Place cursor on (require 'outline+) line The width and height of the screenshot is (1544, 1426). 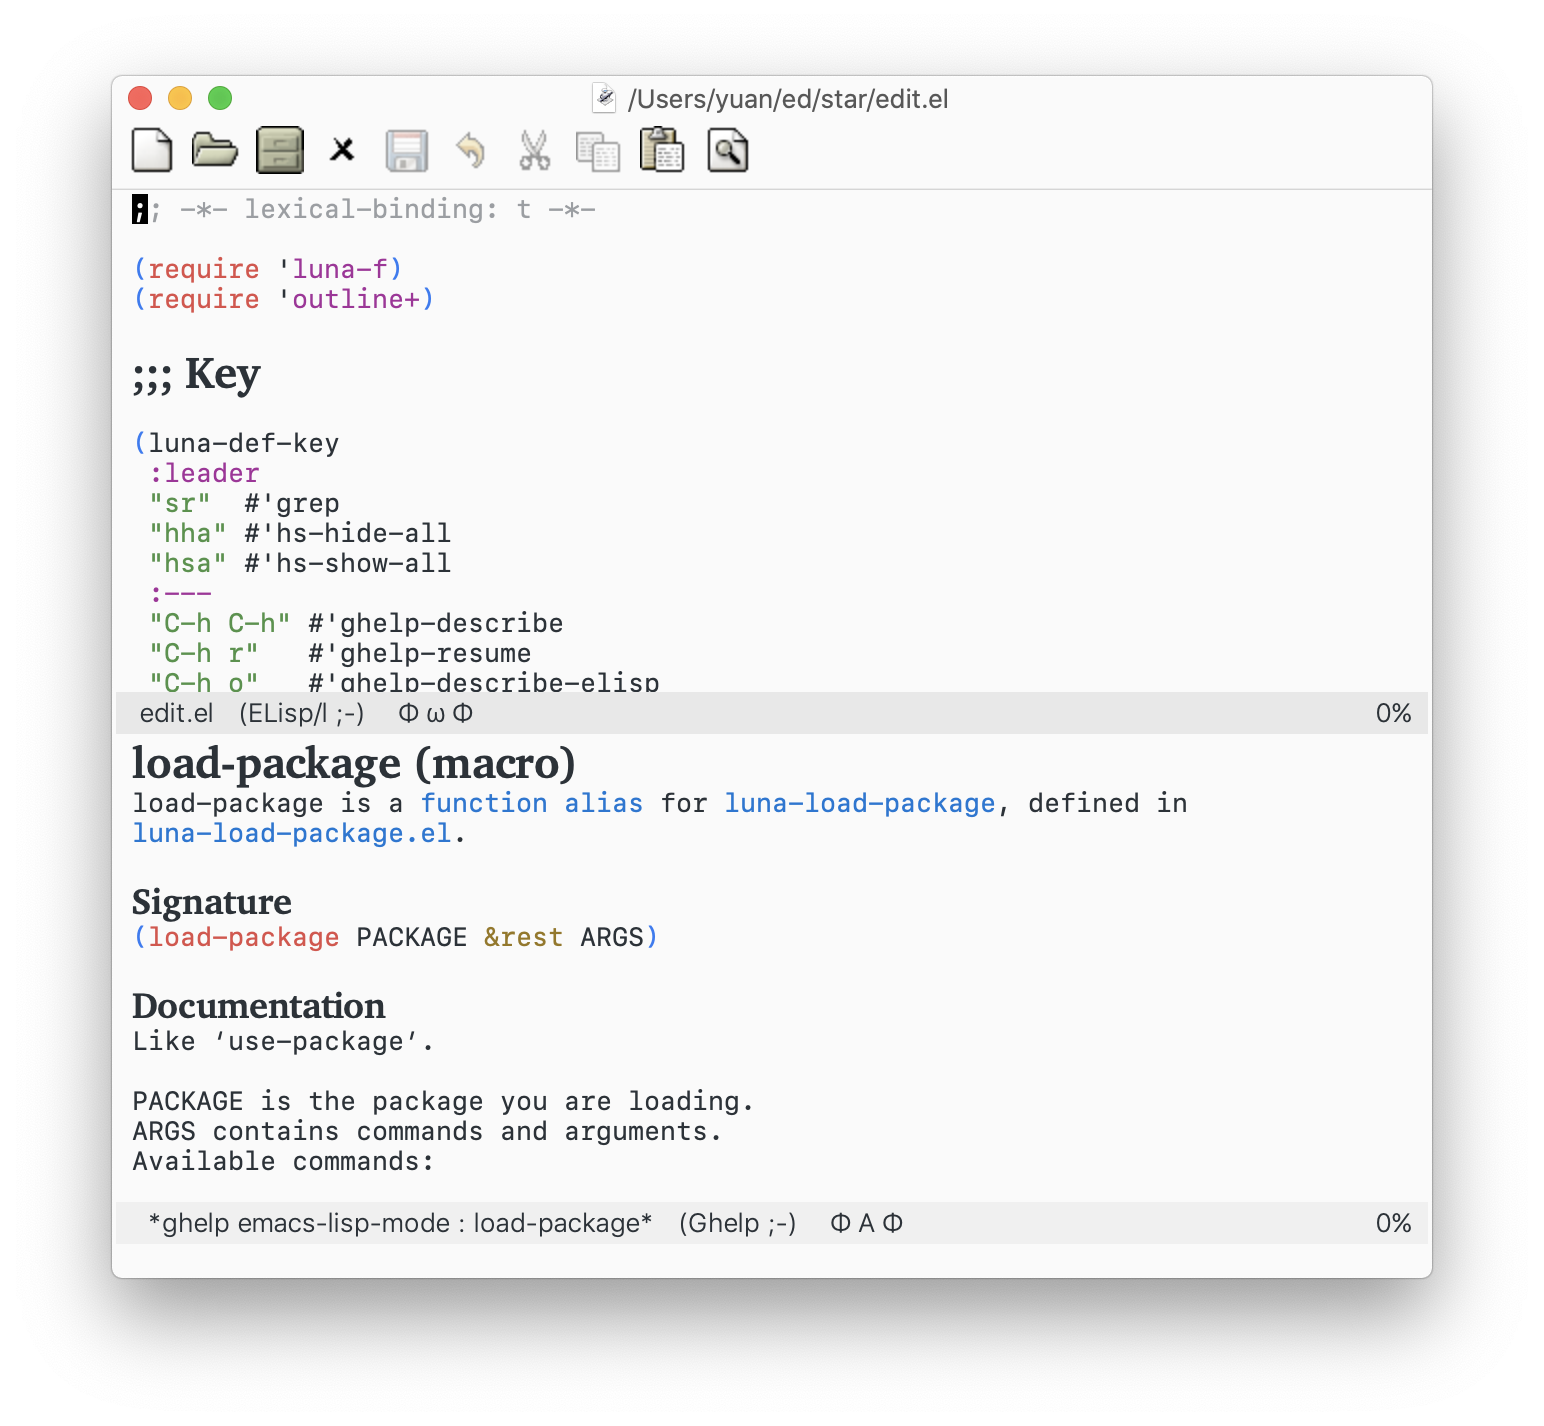284,299
